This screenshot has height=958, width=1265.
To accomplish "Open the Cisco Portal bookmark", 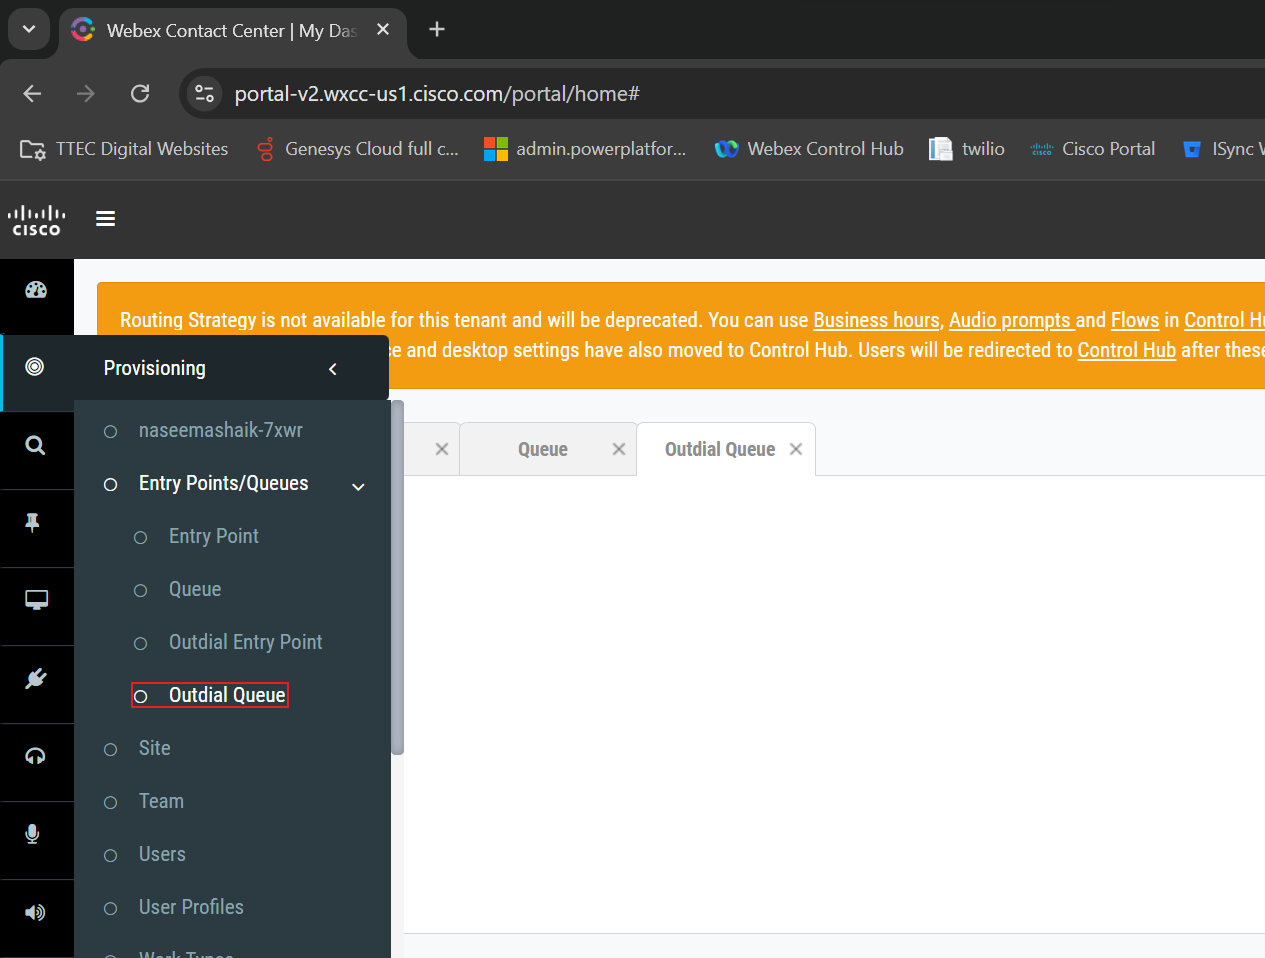I will (x=1093, y=149).
